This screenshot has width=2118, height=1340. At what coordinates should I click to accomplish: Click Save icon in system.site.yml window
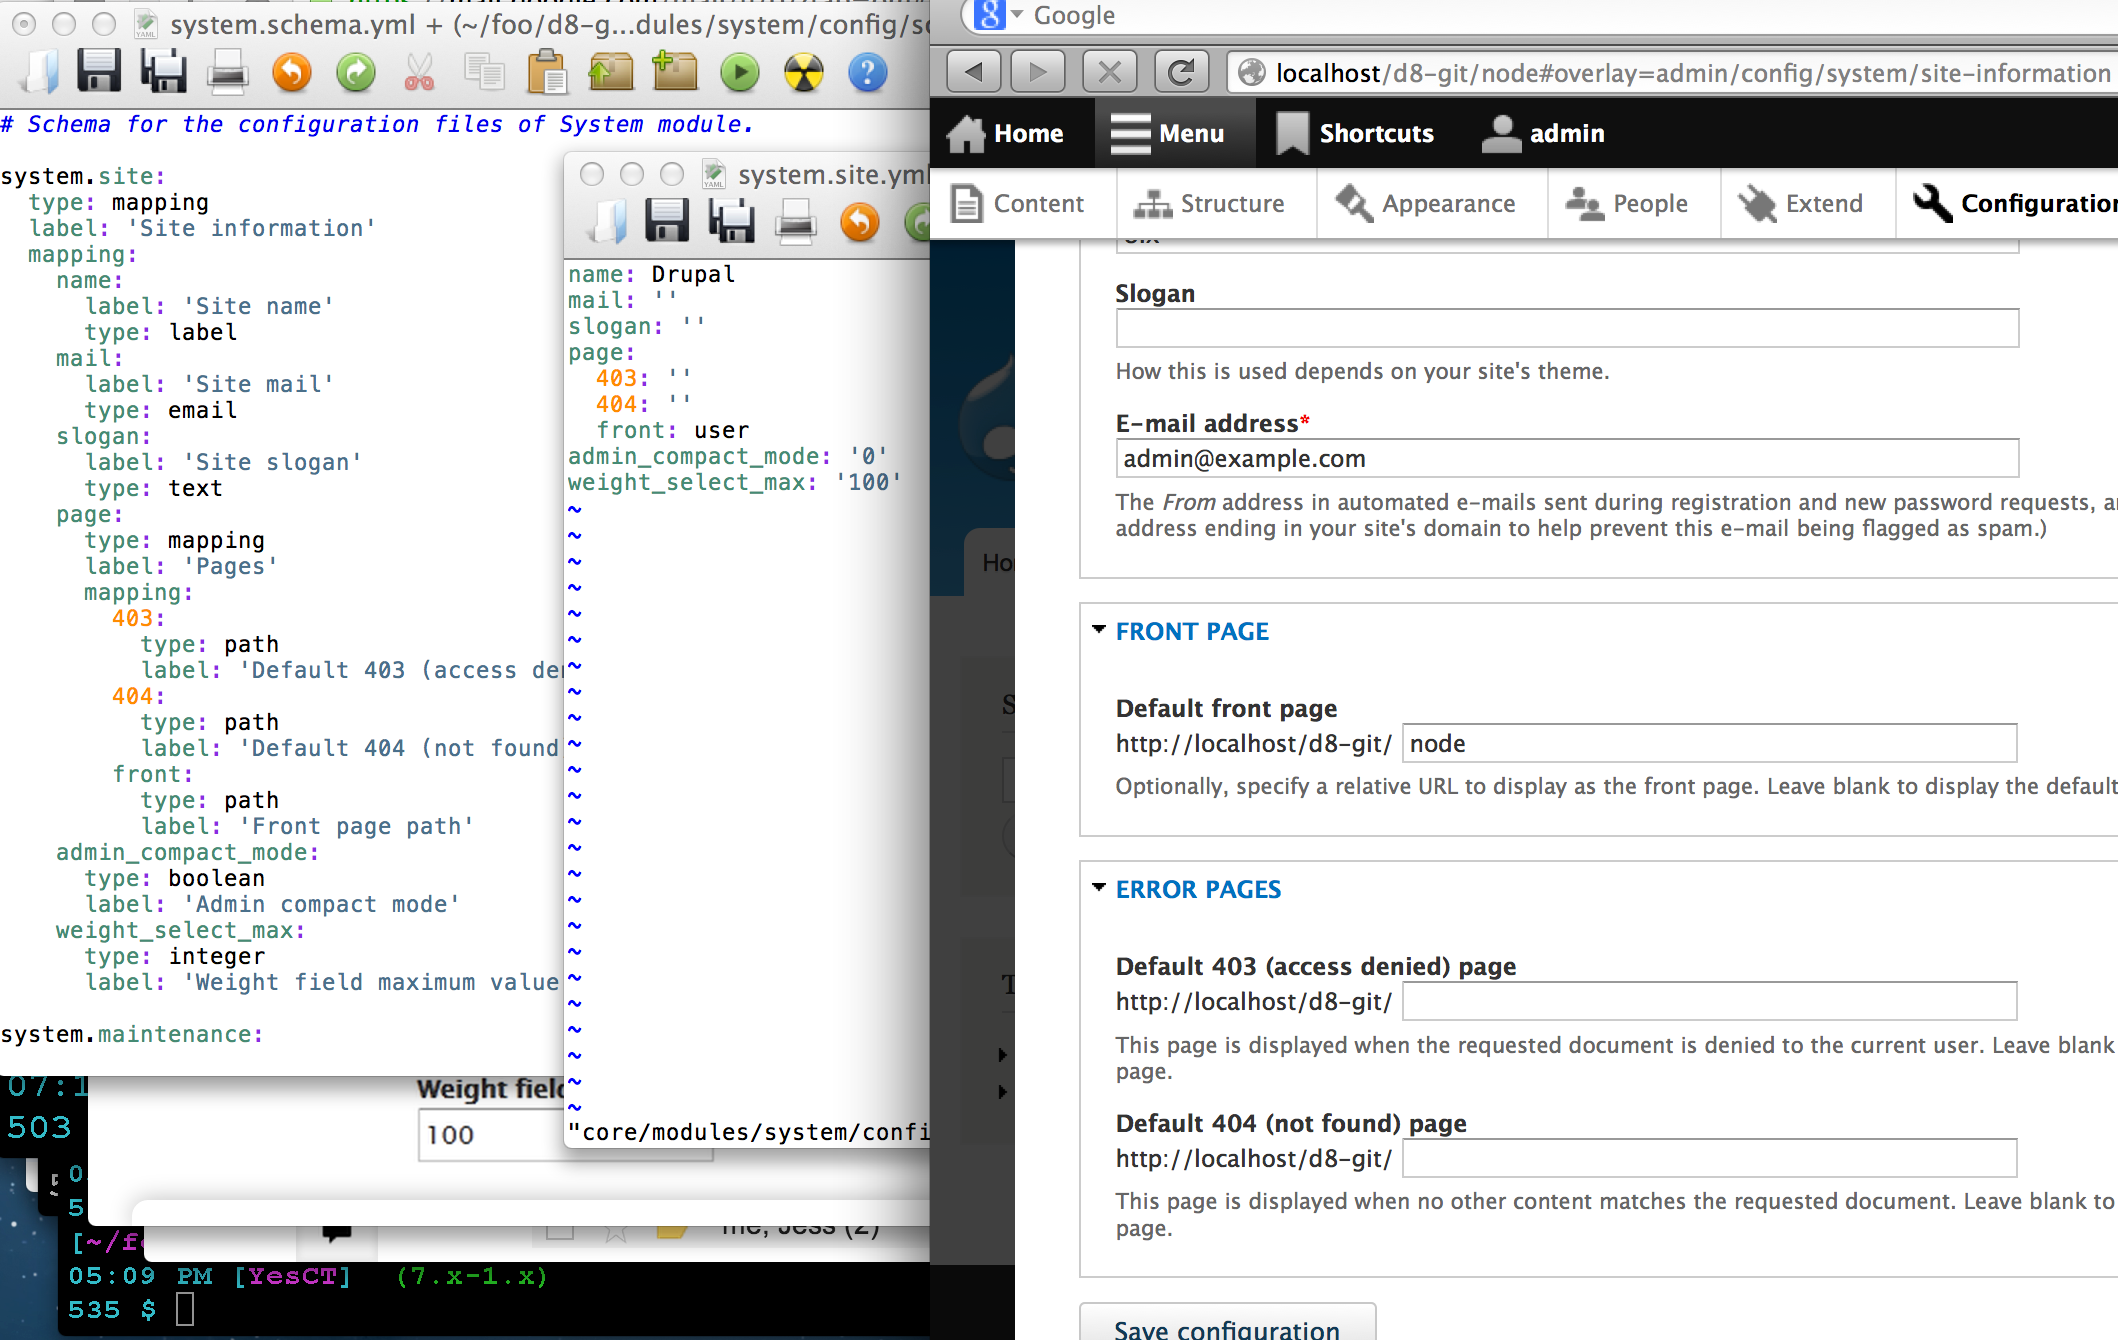tap(667, 221)
